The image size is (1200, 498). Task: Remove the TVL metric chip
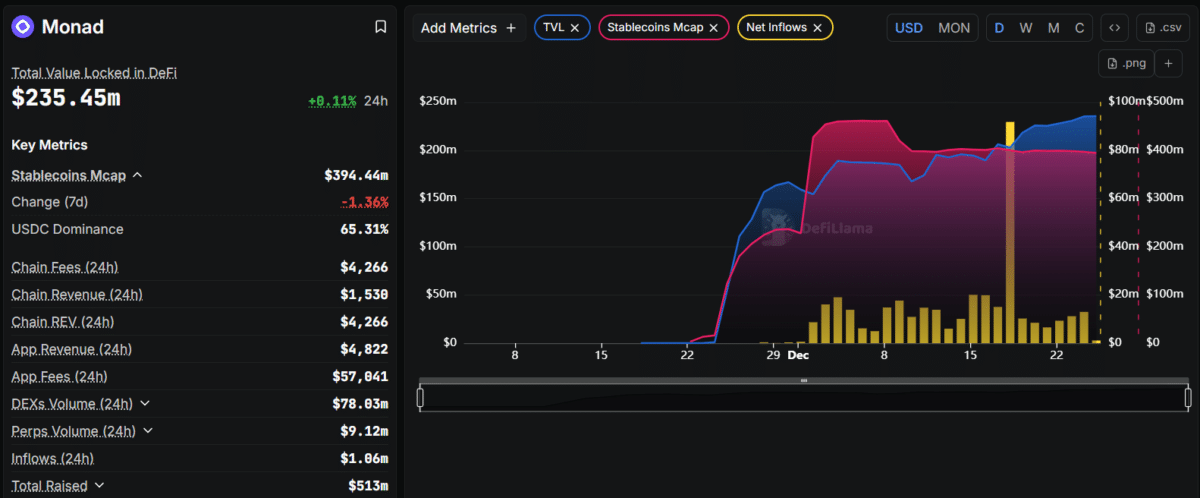(575, 28)
